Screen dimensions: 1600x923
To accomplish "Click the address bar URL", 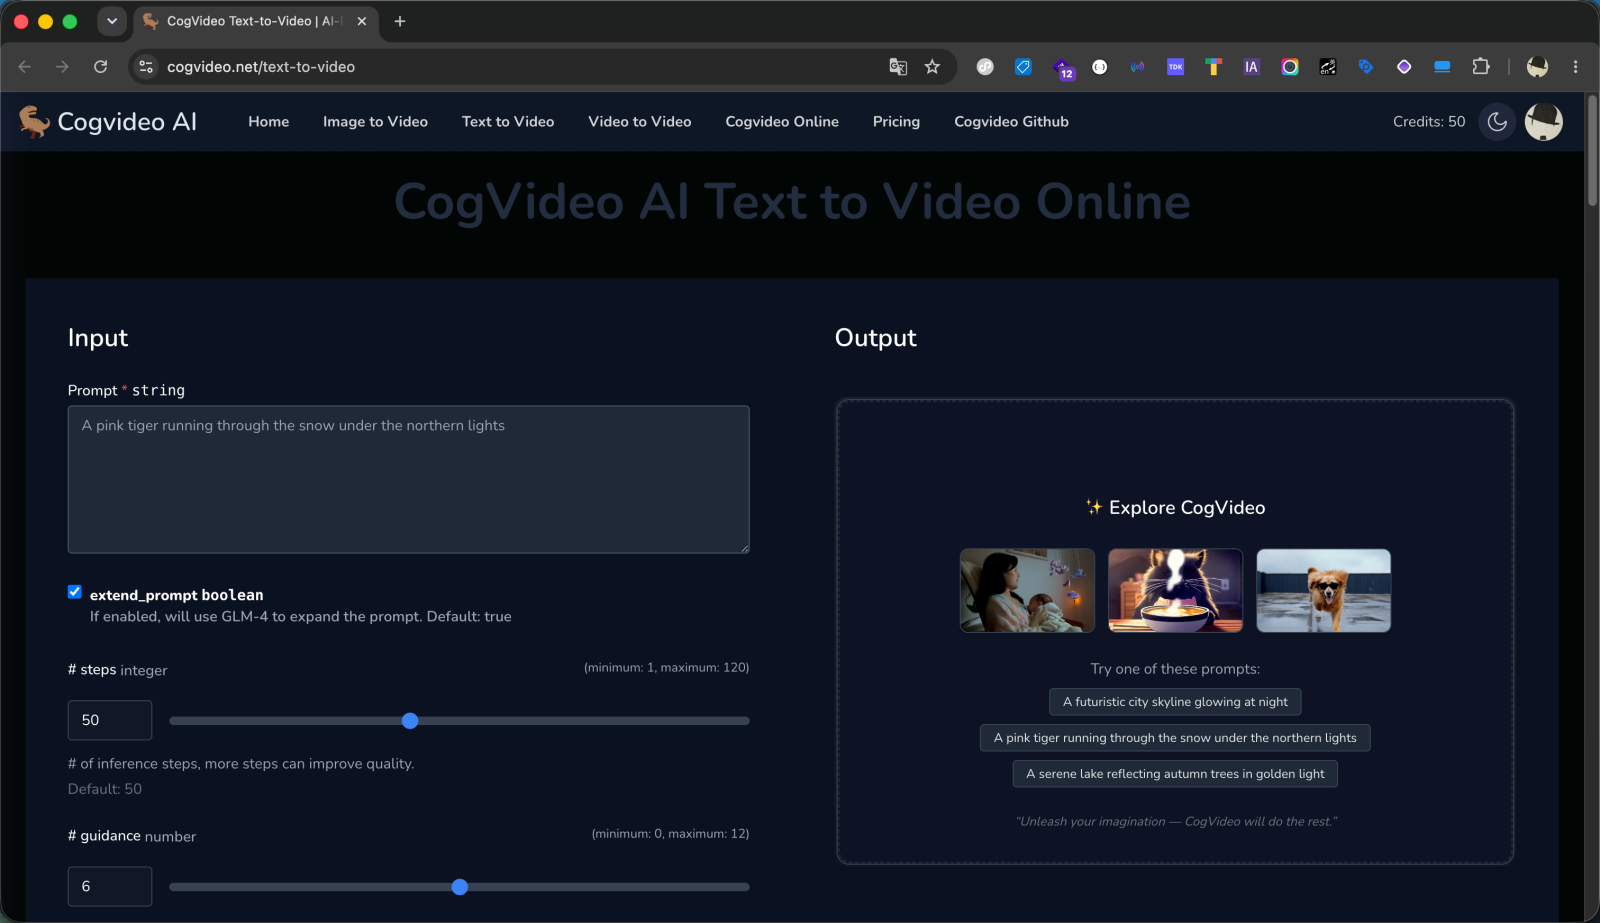I will coord(261,67).
